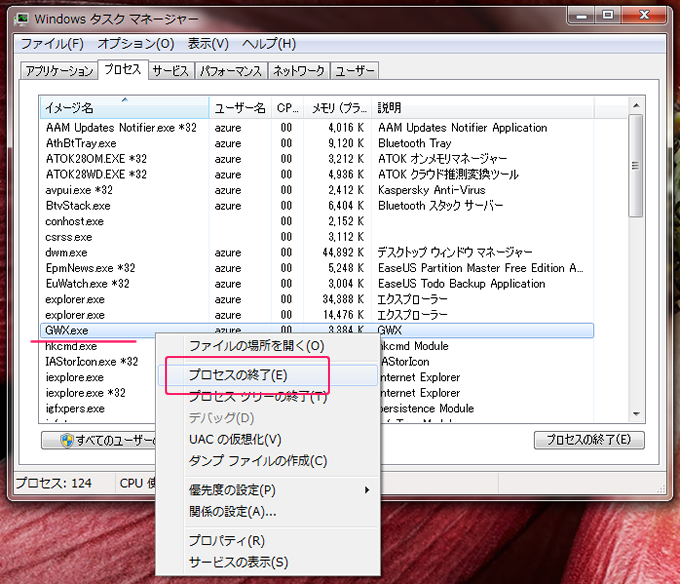Screen dimensions: 680x584
Task: Go to the ネットワーク tab
Action: pos(299,71)
